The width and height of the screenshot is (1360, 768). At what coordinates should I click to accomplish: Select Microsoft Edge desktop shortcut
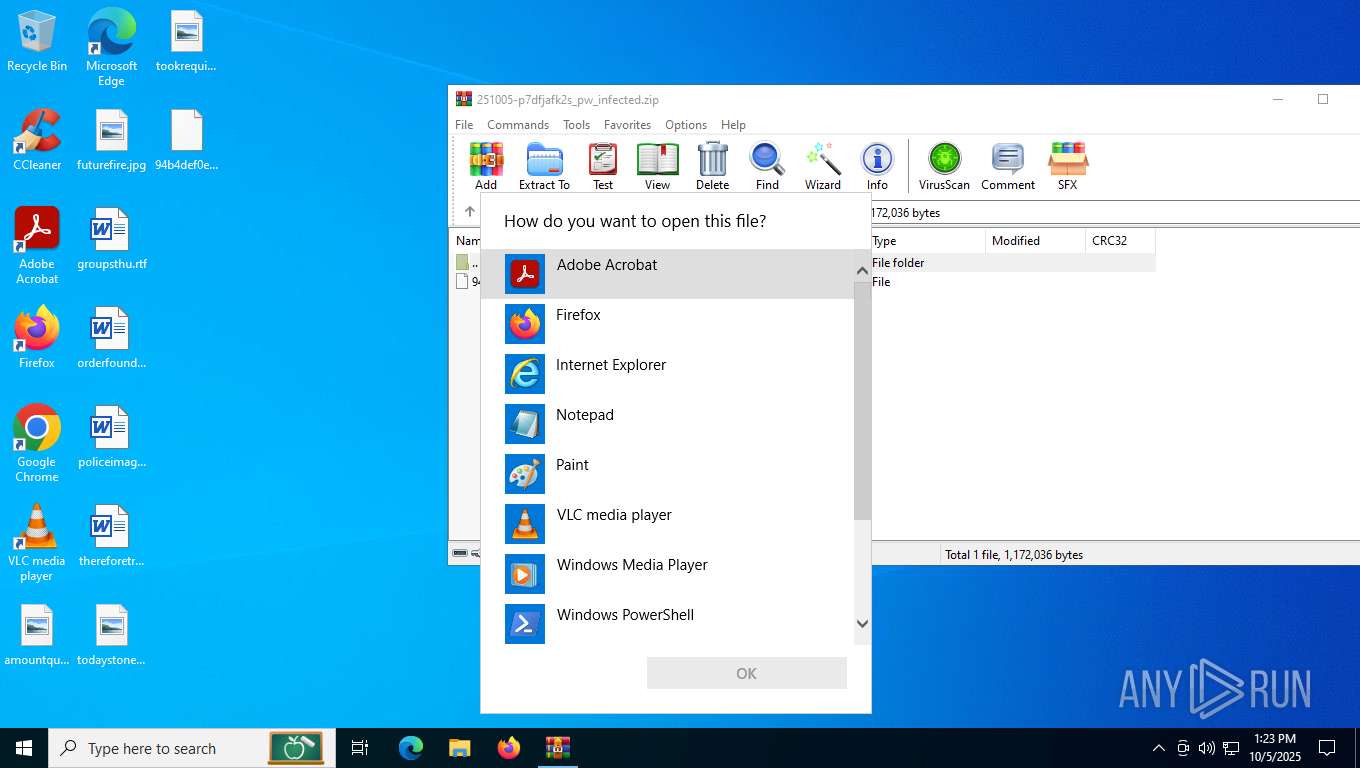click(x=111, y=48)
